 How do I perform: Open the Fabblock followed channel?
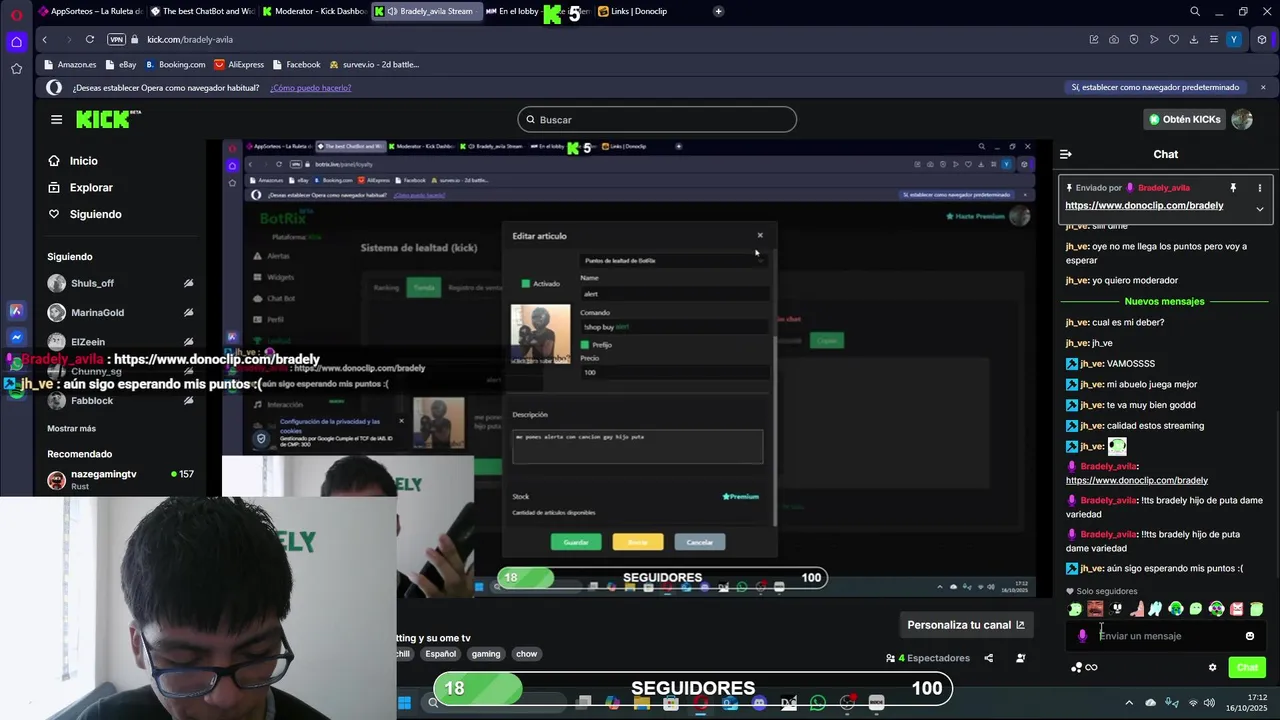point(120,401)
